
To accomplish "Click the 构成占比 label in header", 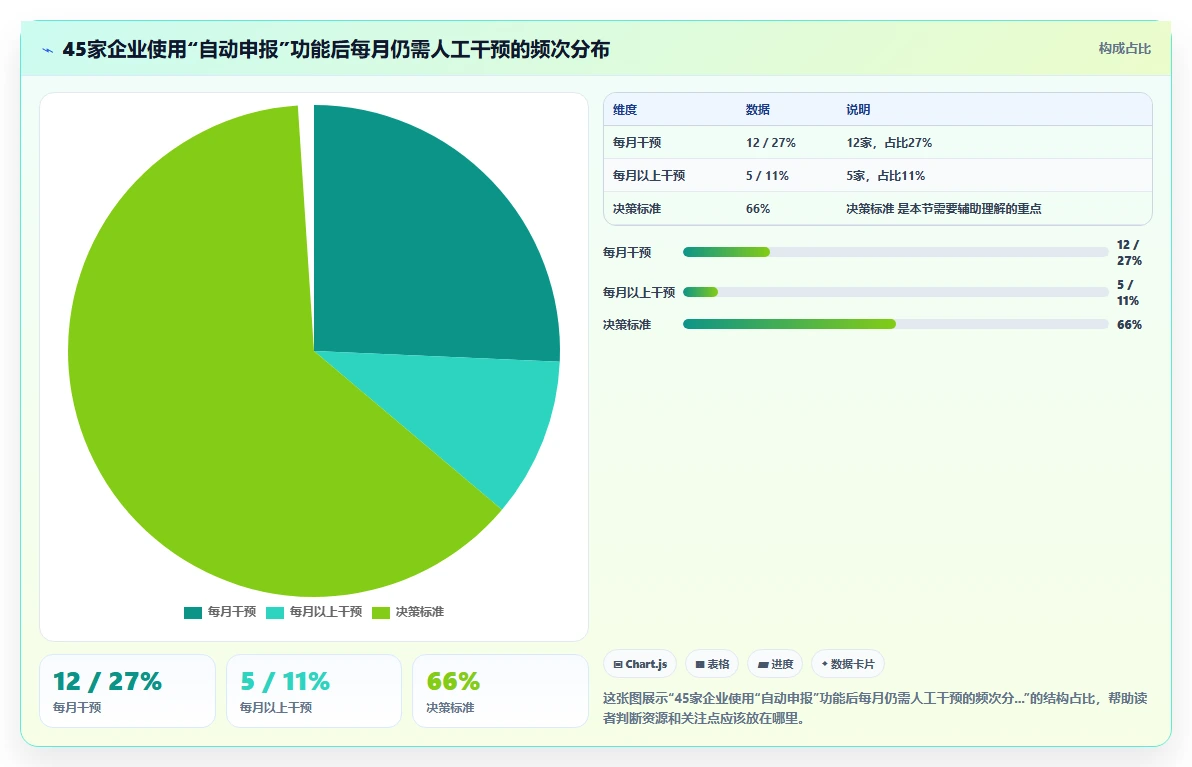I will click(x=1124, y=49).
